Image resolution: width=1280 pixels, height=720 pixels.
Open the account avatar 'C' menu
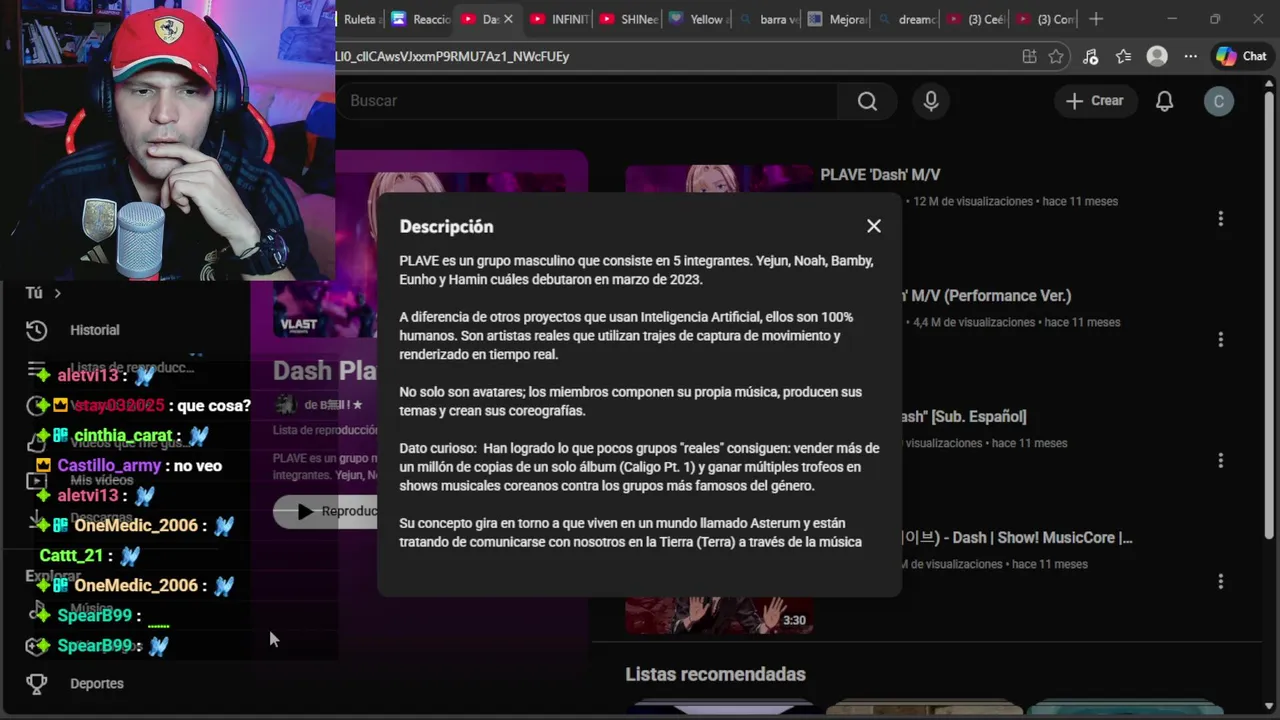(1218, 101)
